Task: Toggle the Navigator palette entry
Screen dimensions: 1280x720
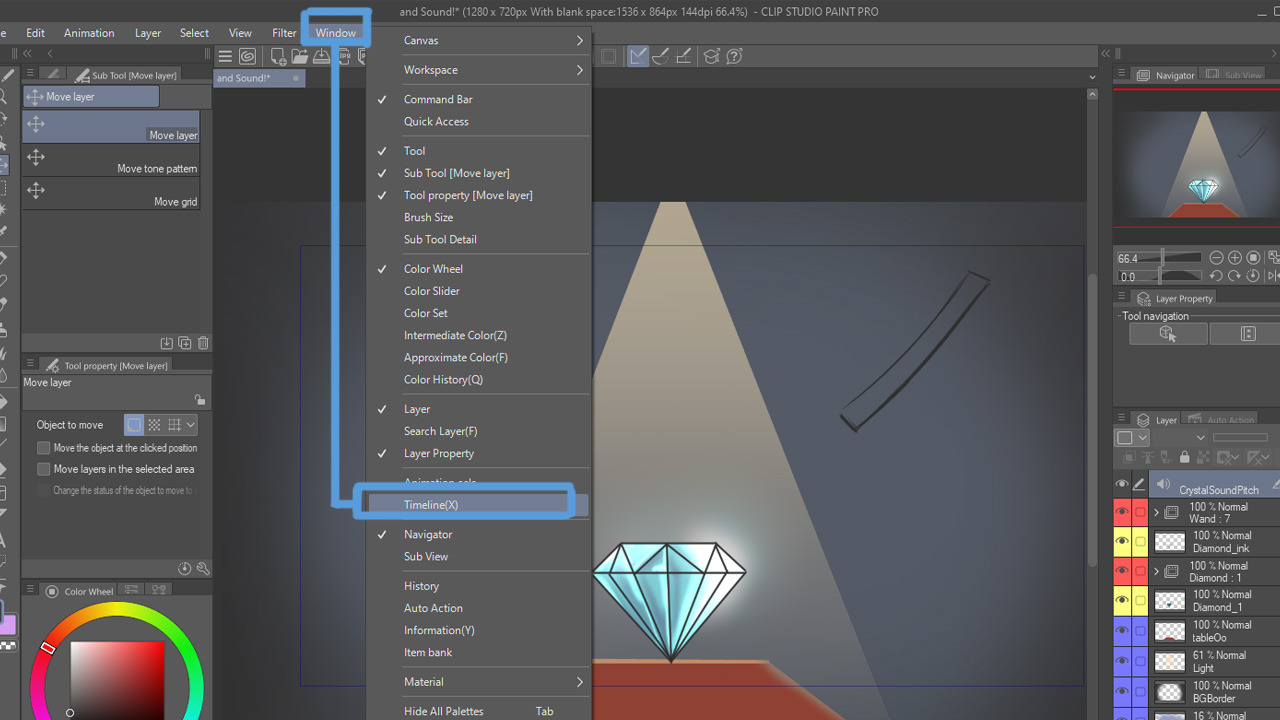Action: tap(478, 534)
